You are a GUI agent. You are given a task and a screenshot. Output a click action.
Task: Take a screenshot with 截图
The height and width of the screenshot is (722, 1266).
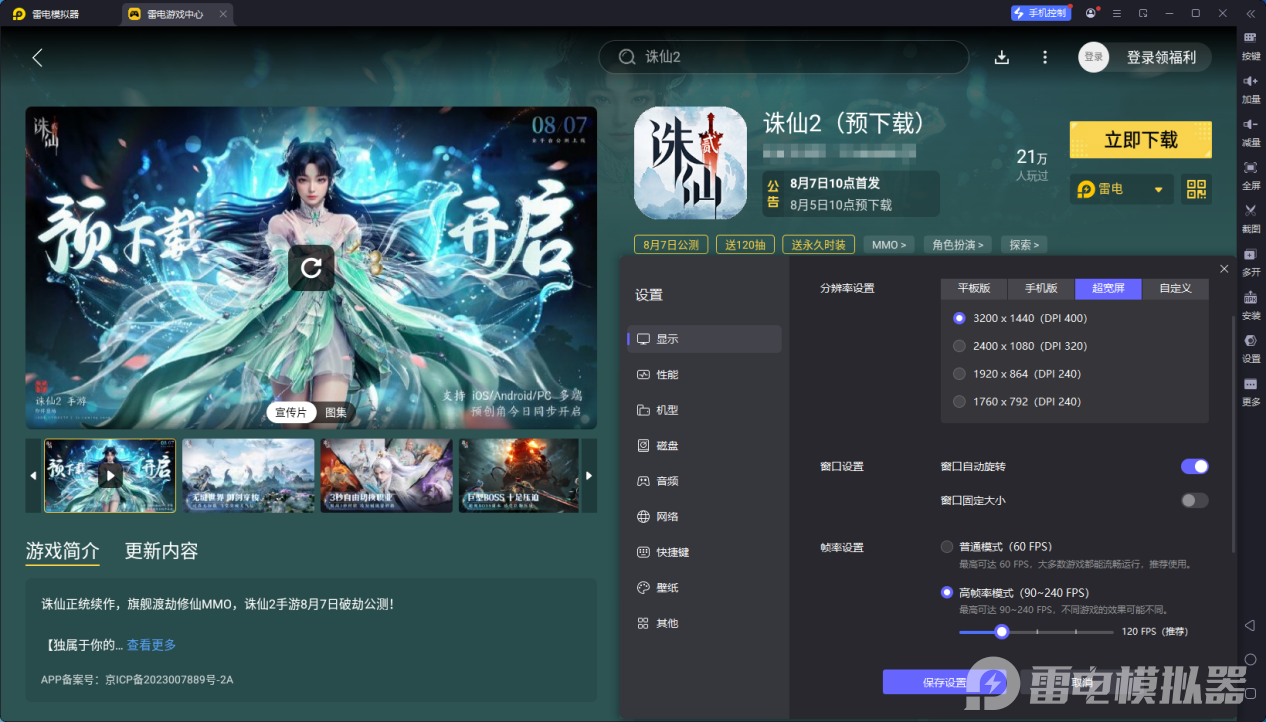1251,217
